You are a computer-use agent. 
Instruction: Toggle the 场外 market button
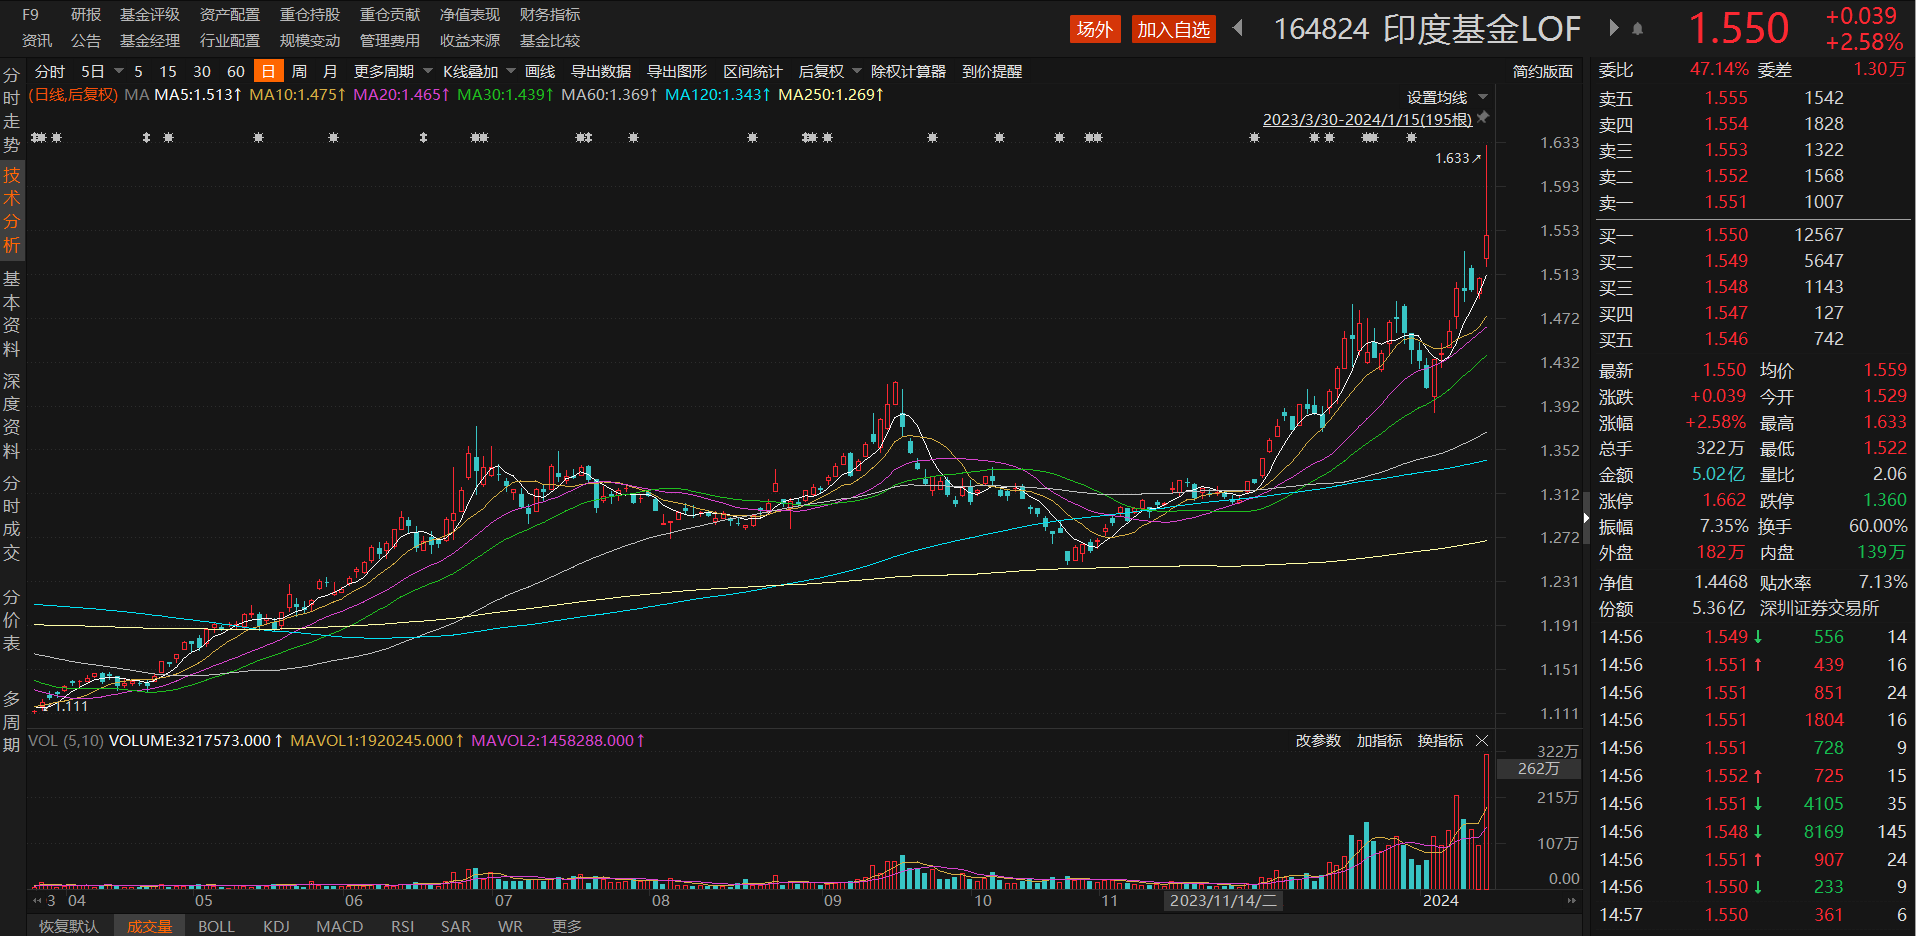point(1094,29)
